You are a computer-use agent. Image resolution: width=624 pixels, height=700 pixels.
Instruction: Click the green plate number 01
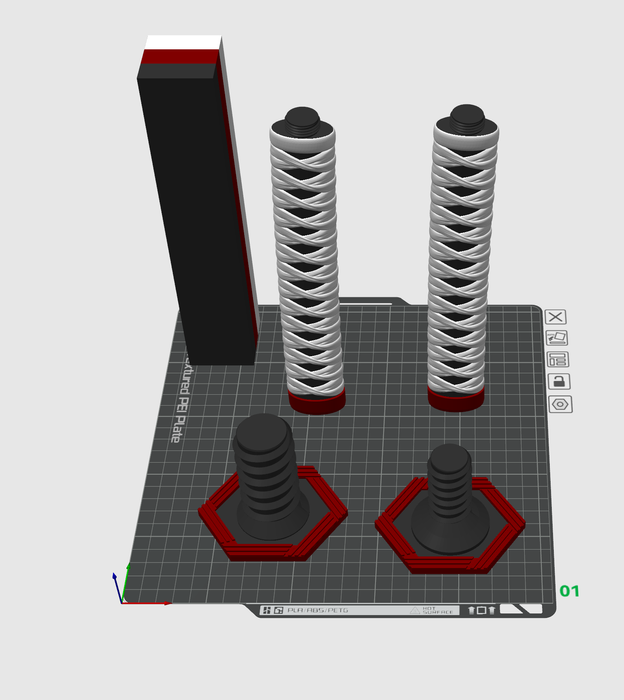point(569,591)
